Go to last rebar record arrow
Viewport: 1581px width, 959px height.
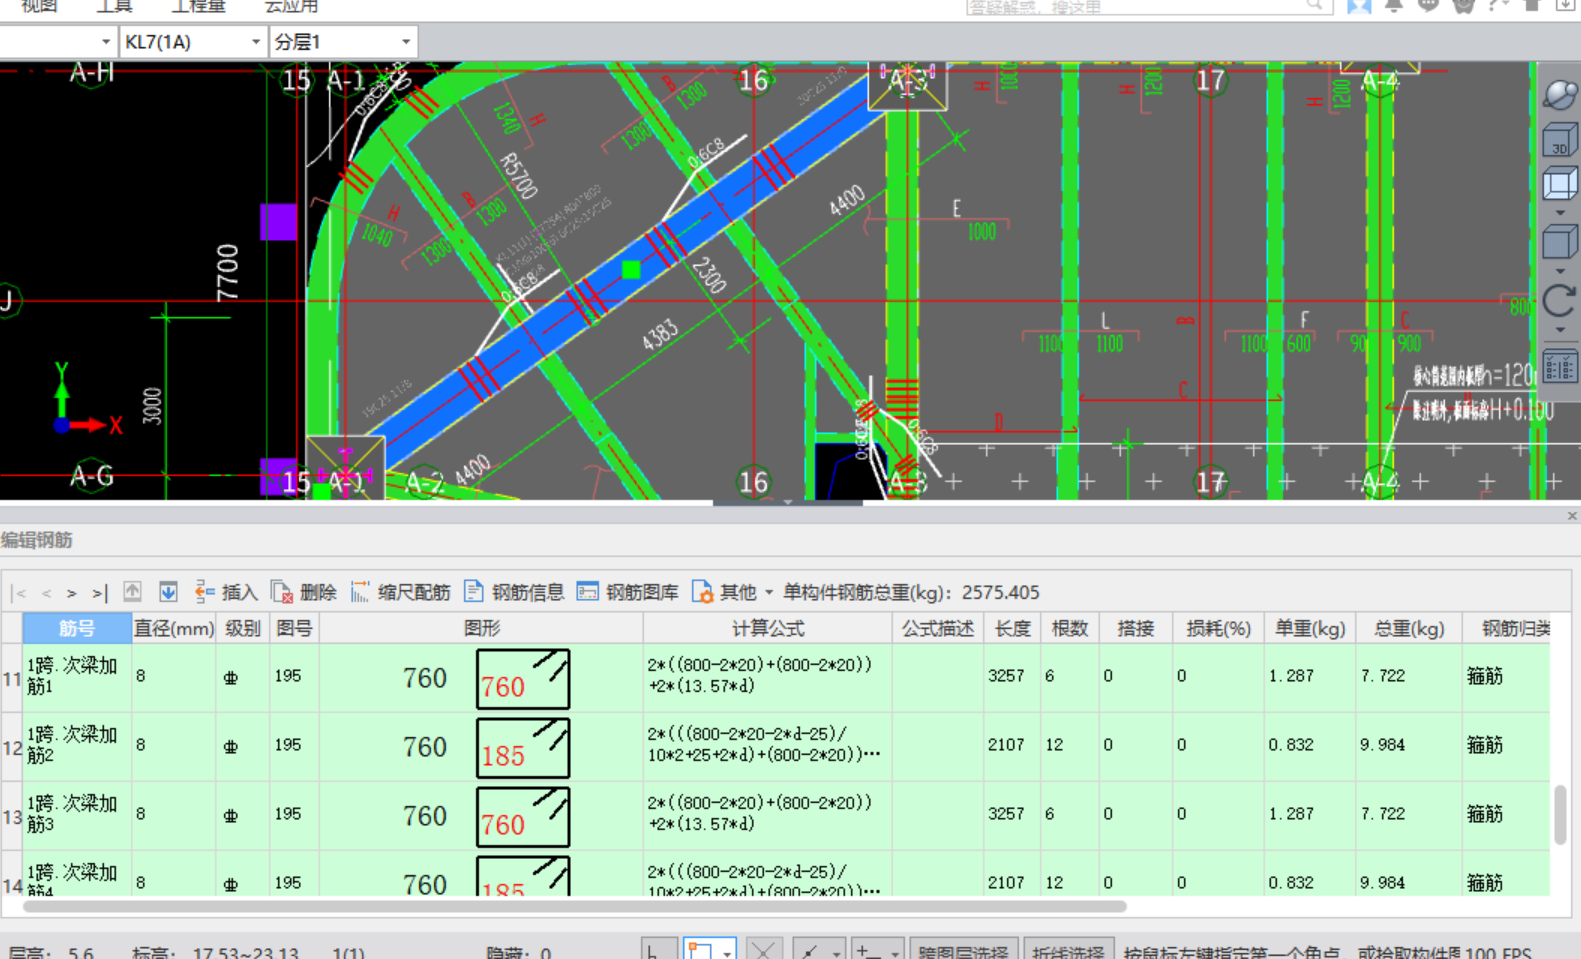(99, 593)
